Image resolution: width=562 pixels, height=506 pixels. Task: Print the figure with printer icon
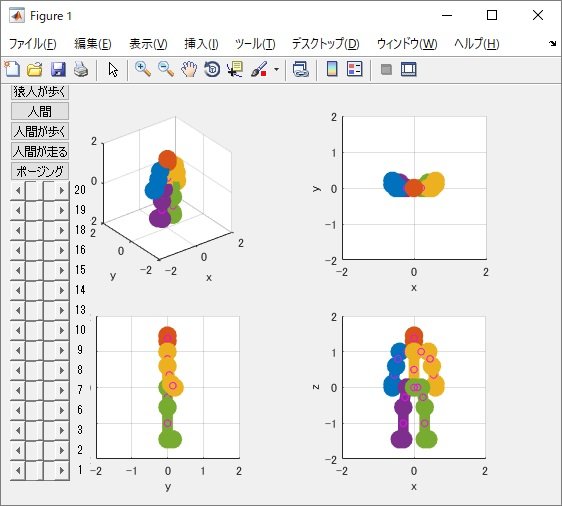click(81, 69)
